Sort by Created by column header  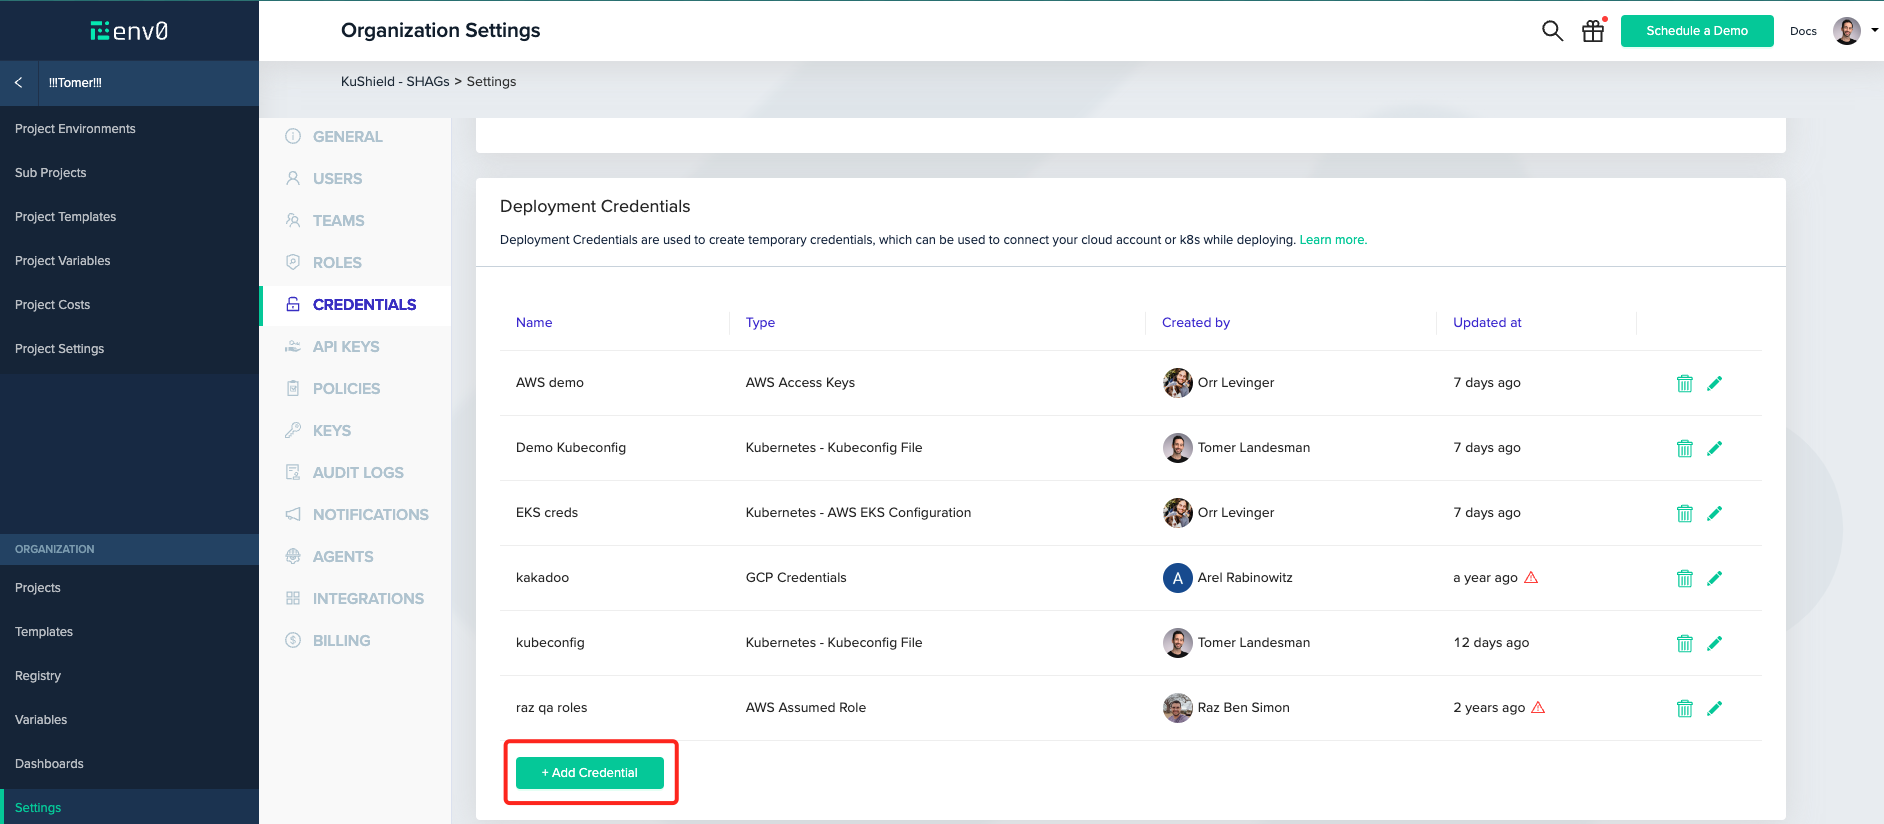1196,322
